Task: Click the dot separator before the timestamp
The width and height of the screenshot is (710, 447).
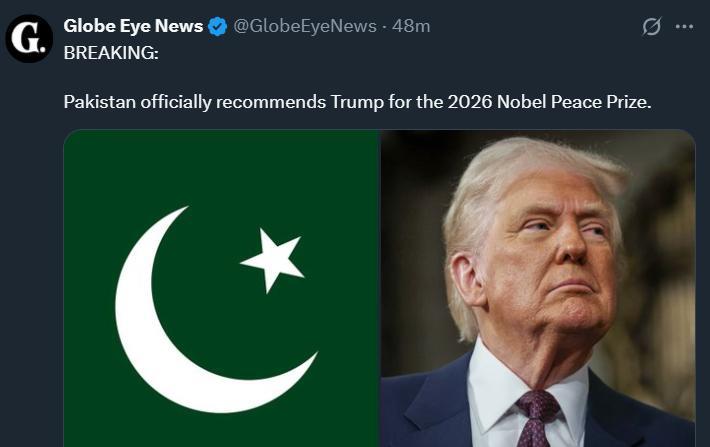Action: click(x=385, y=26)
